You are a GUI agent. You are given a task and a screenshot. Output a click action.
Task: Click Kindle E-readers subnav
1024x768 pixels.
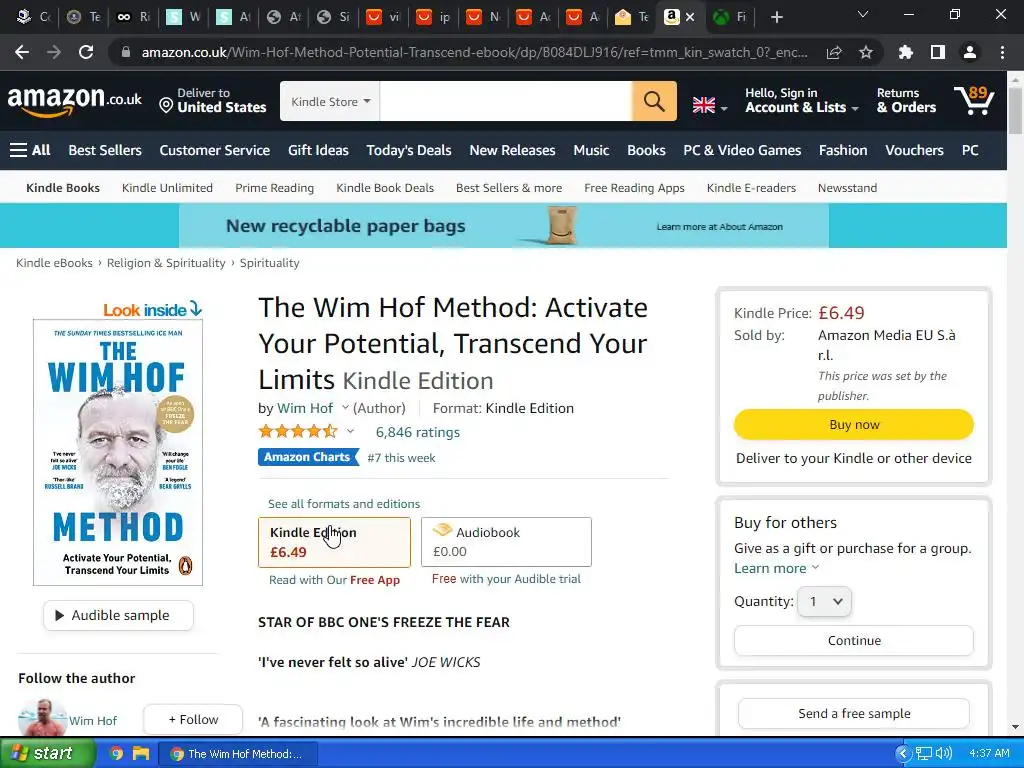click(x=751, y=188)
